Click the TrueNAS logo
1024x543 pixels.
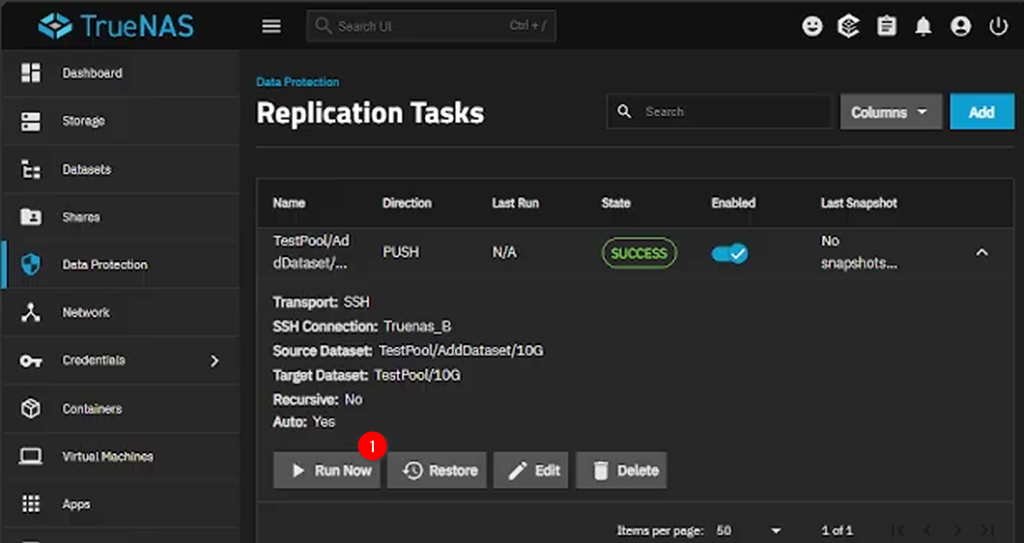(115, 26)
